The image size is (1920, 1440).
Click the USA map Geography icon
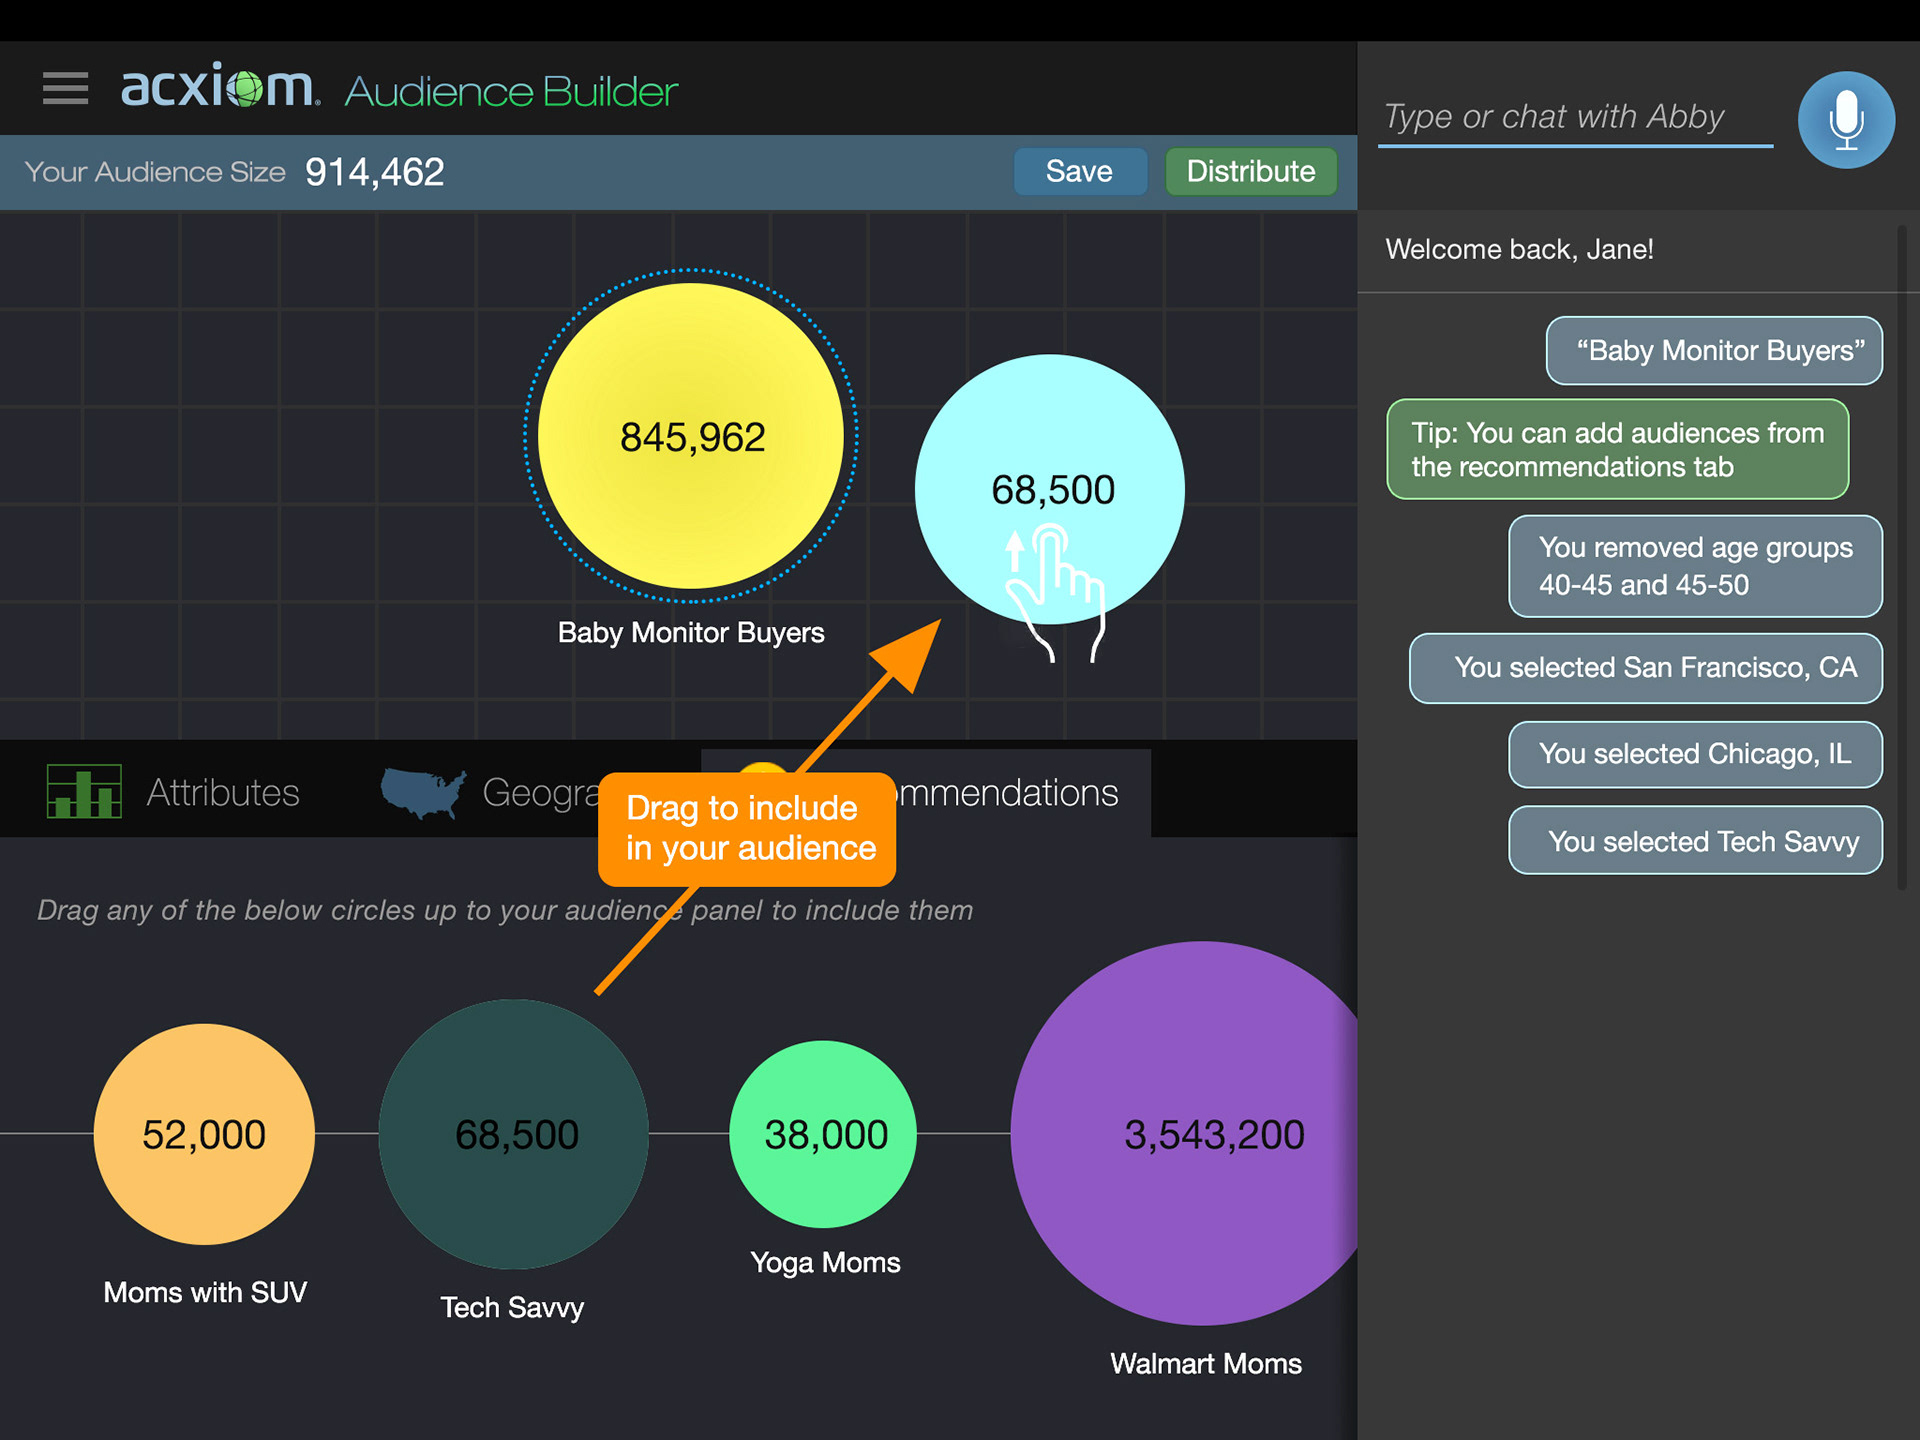(423, 792)
